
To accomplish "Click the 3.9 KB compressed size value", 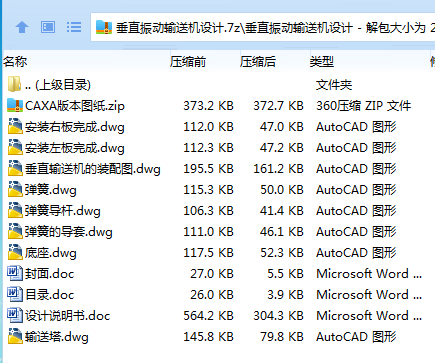I will click(x=285, y=295).
